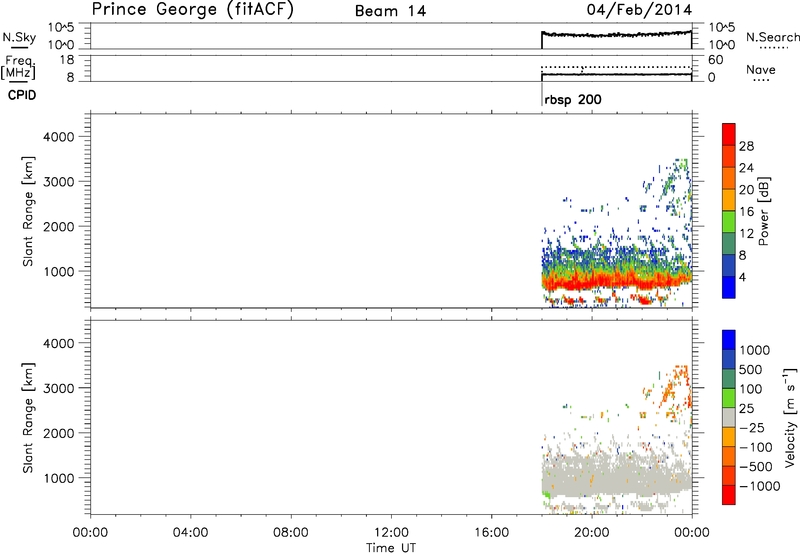The image size is (800, 554).
Task: Click the "4" Power colorbar tick label
Action: coord(742,277)
